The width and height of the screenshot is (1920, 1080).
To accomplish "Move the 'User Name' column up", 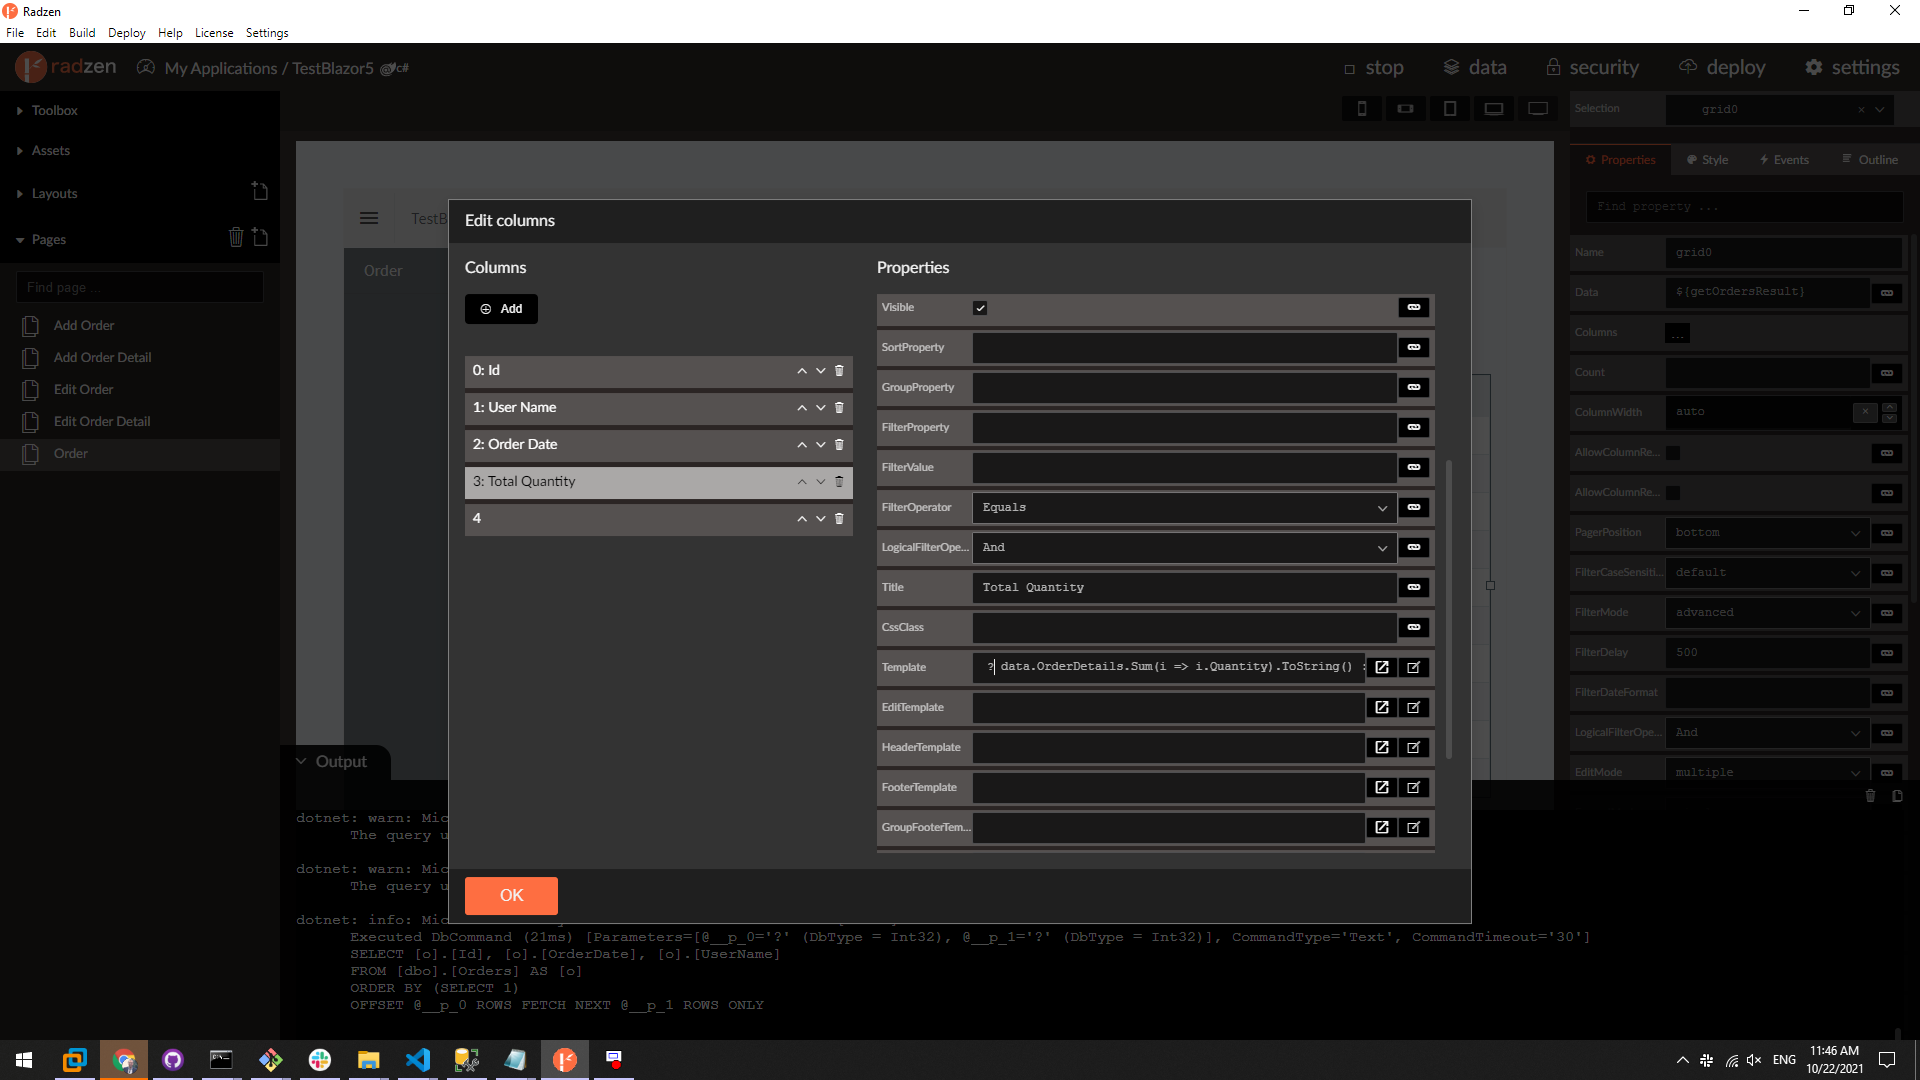I will click(x=802, y=408).
